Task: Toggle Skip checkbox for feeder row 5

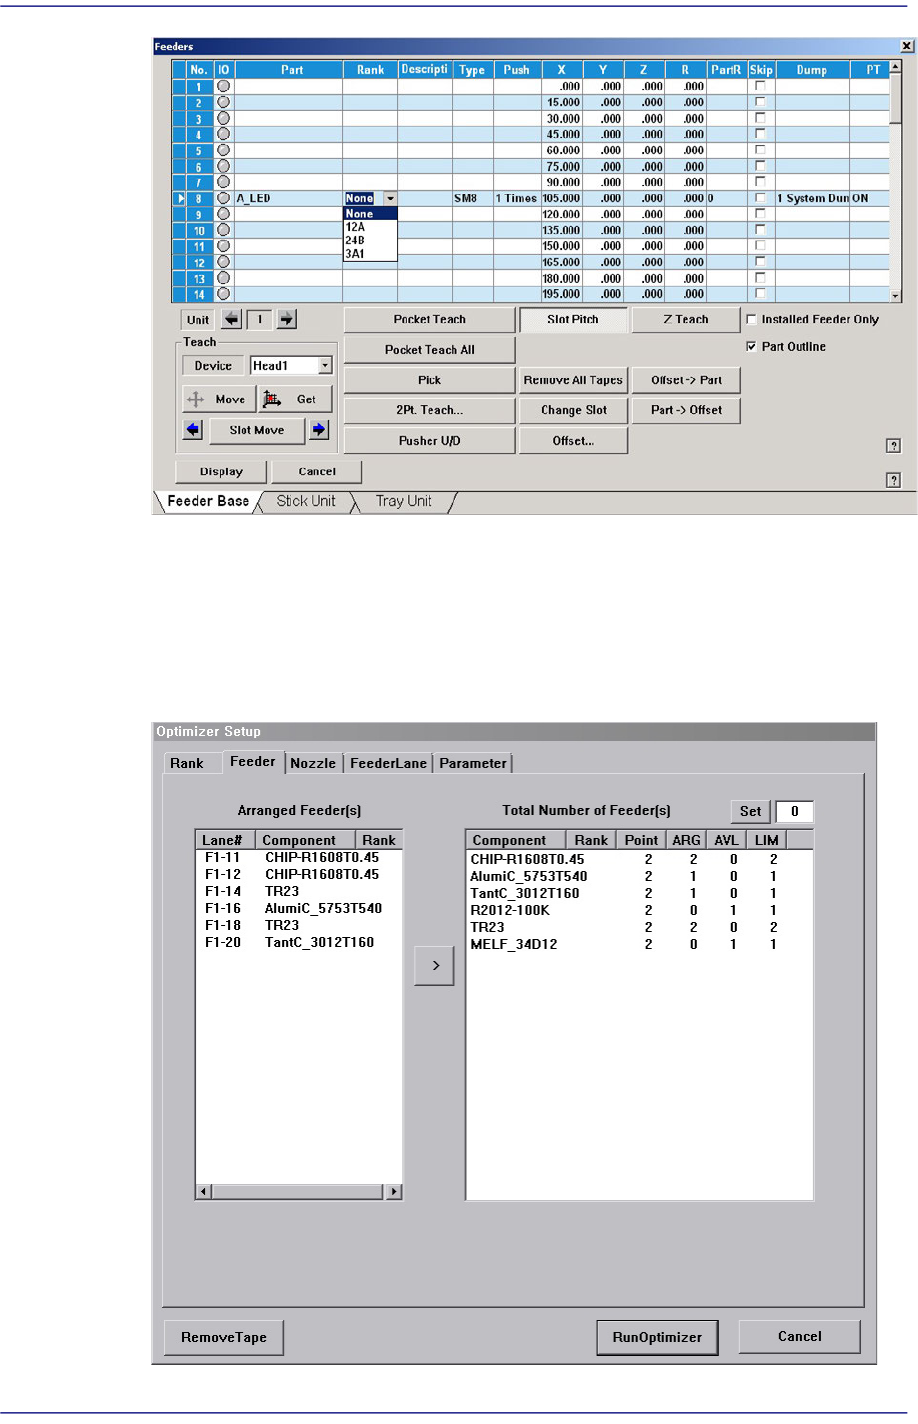Action: pos(760,150)
